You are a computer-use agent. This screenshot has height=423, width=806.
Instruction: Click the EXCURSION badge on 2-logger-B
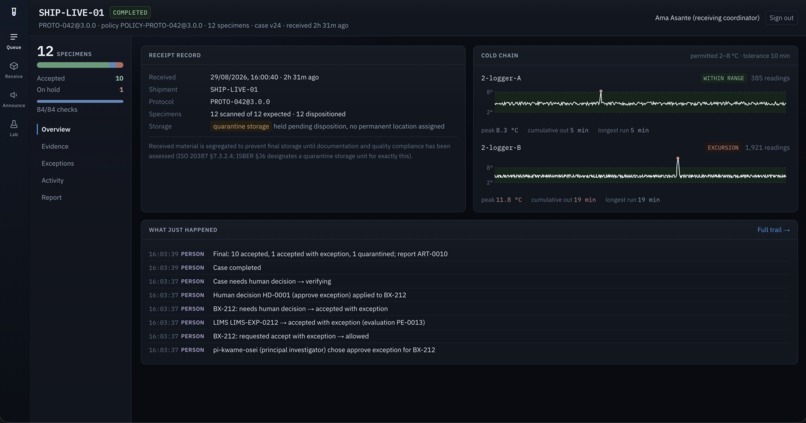[x=723, y=148]
